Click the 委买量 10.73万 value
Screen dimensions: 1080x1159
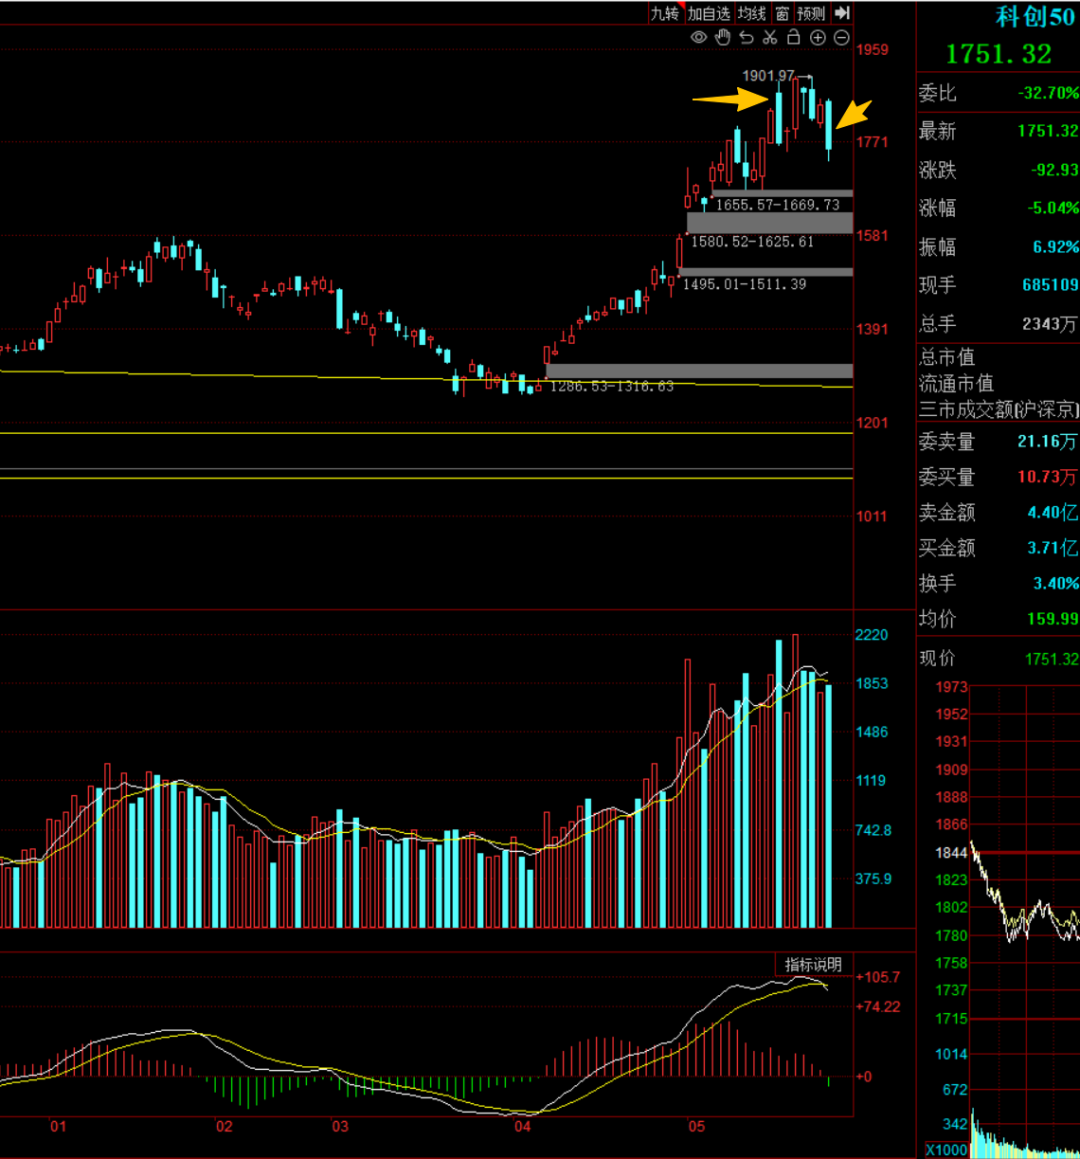coord(1047,477)
